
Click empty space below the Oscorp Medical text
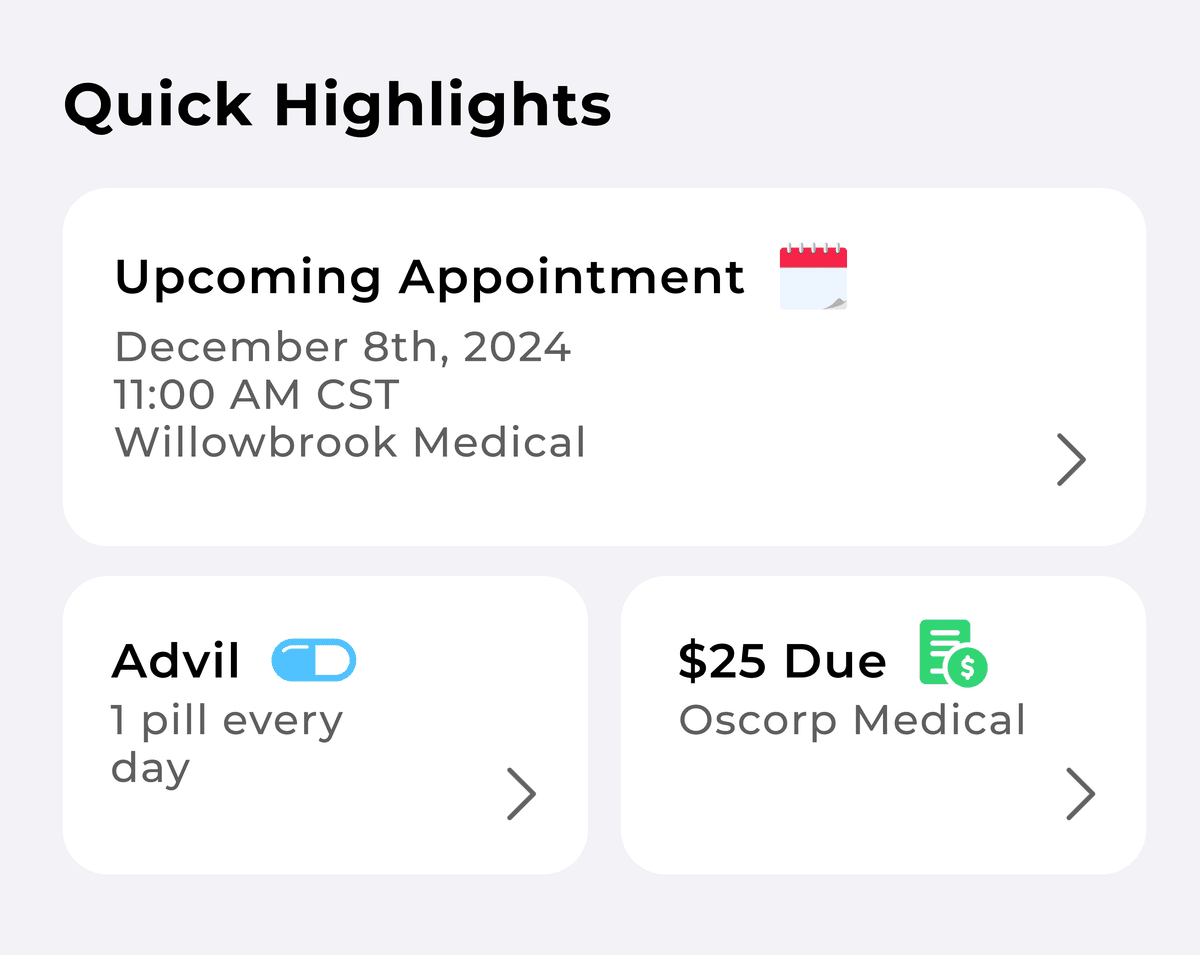[x=850, y=810]
